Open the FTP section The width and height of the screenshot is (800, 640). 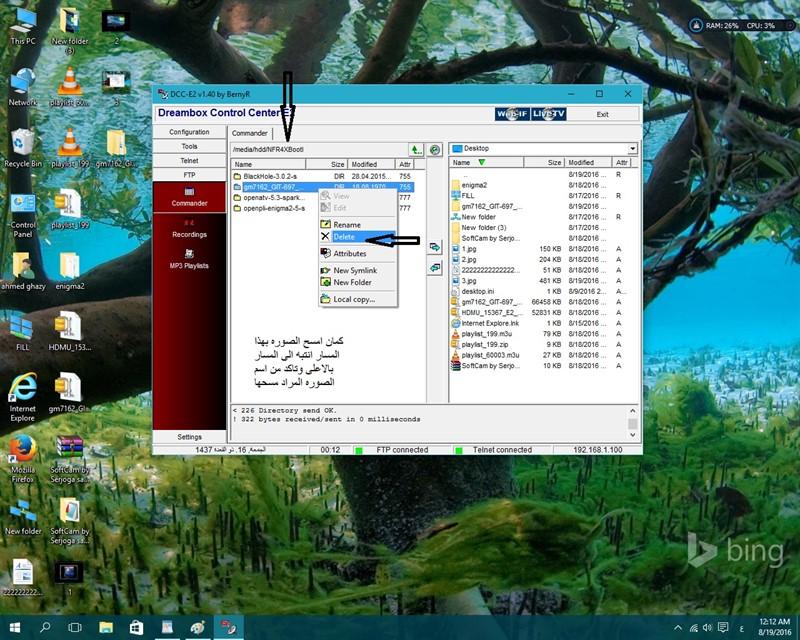pyautogui.click(x=189, y=175)
